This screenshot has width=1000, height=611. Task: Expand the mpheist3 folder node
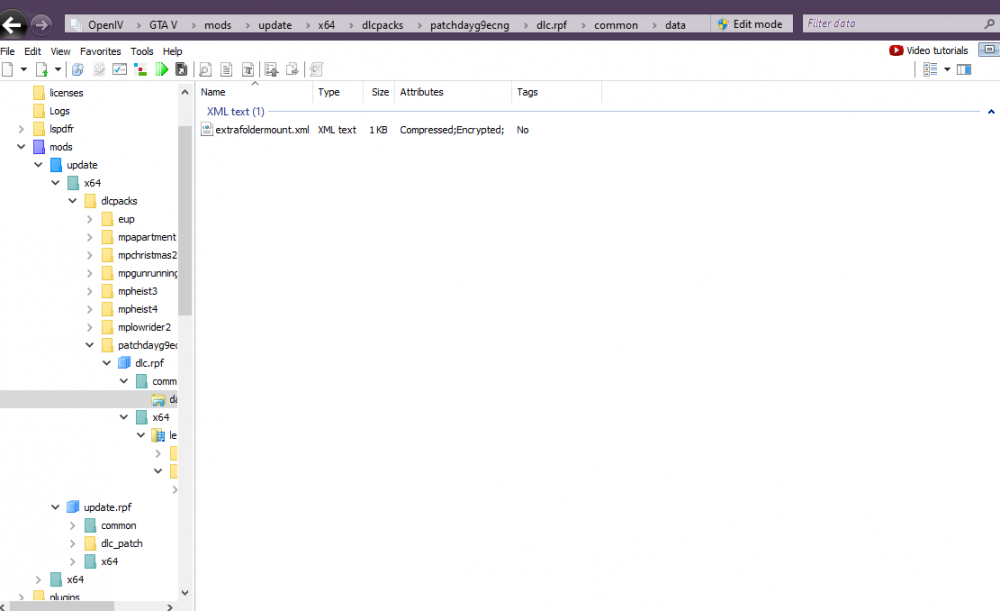pos(90,291)
